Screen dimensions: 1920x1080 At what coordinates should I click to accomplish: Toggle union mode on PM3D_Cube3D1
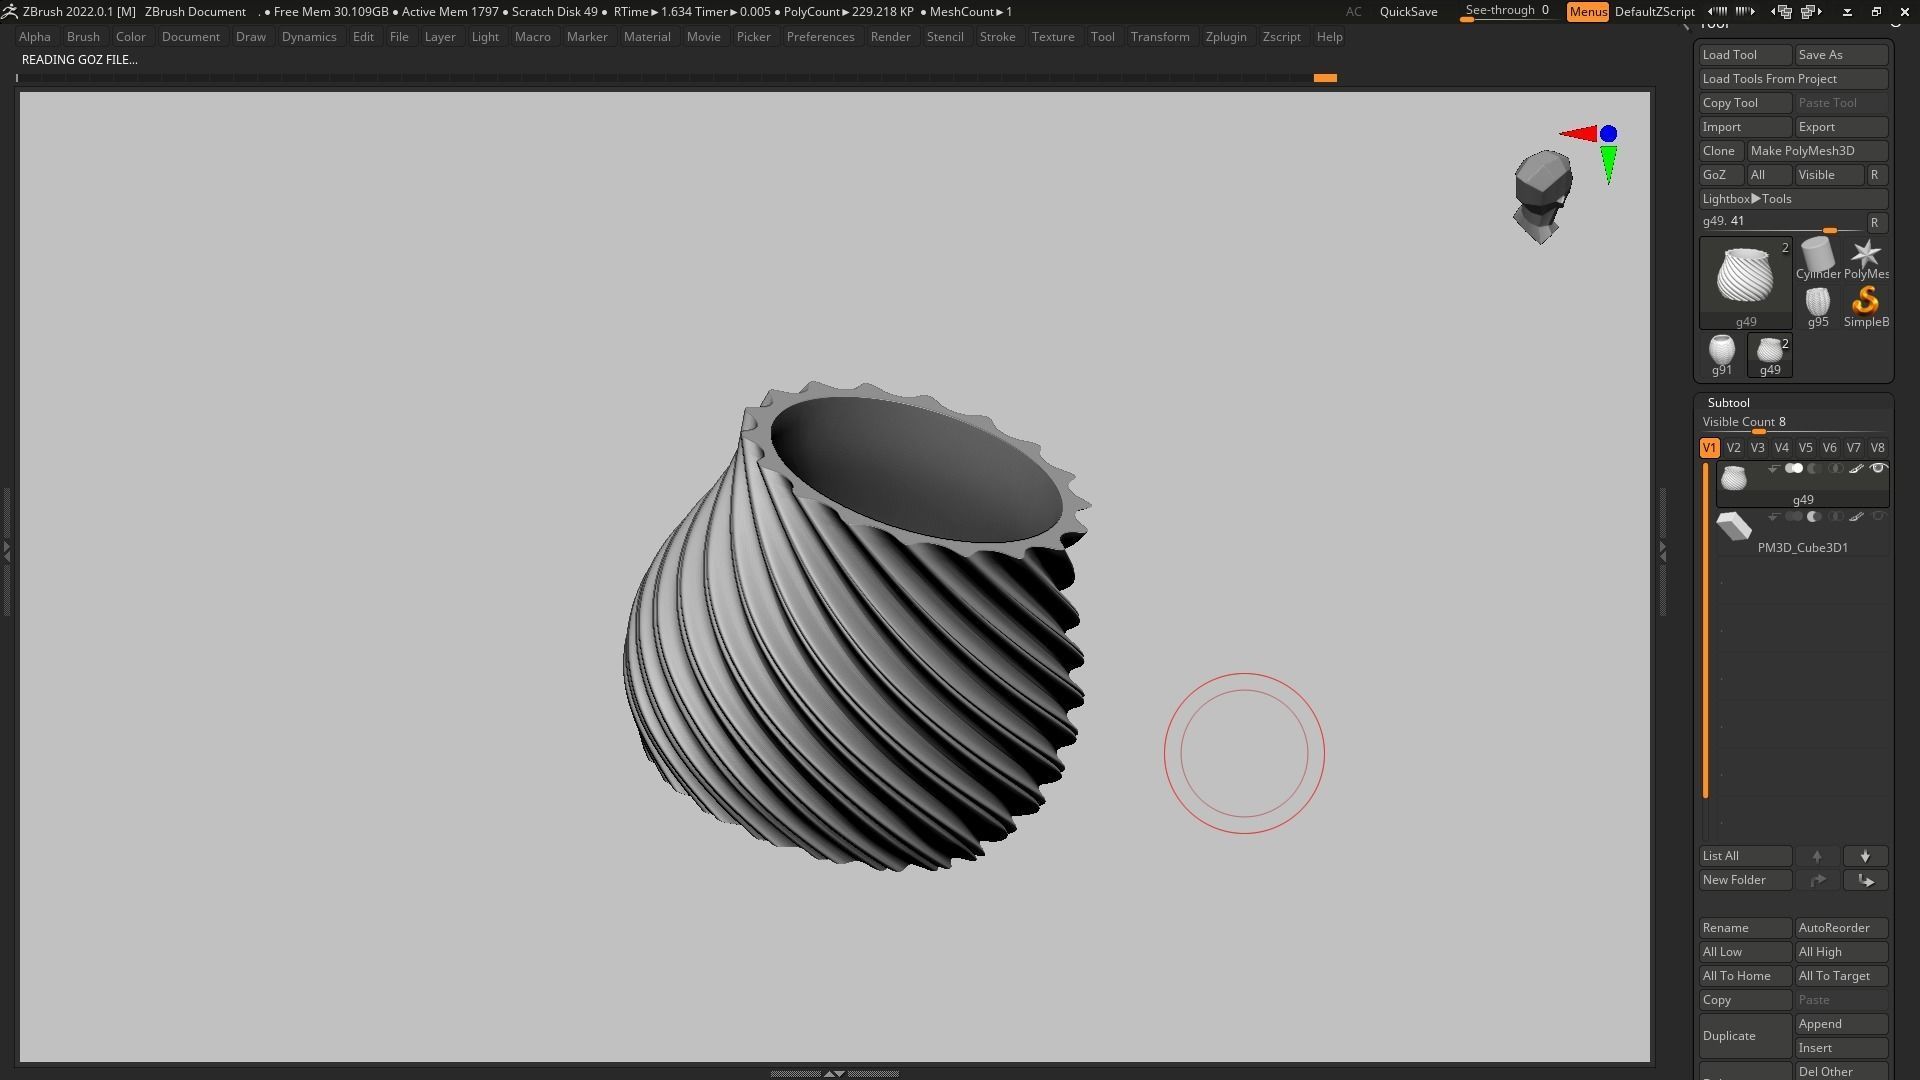click(1794, 517)
